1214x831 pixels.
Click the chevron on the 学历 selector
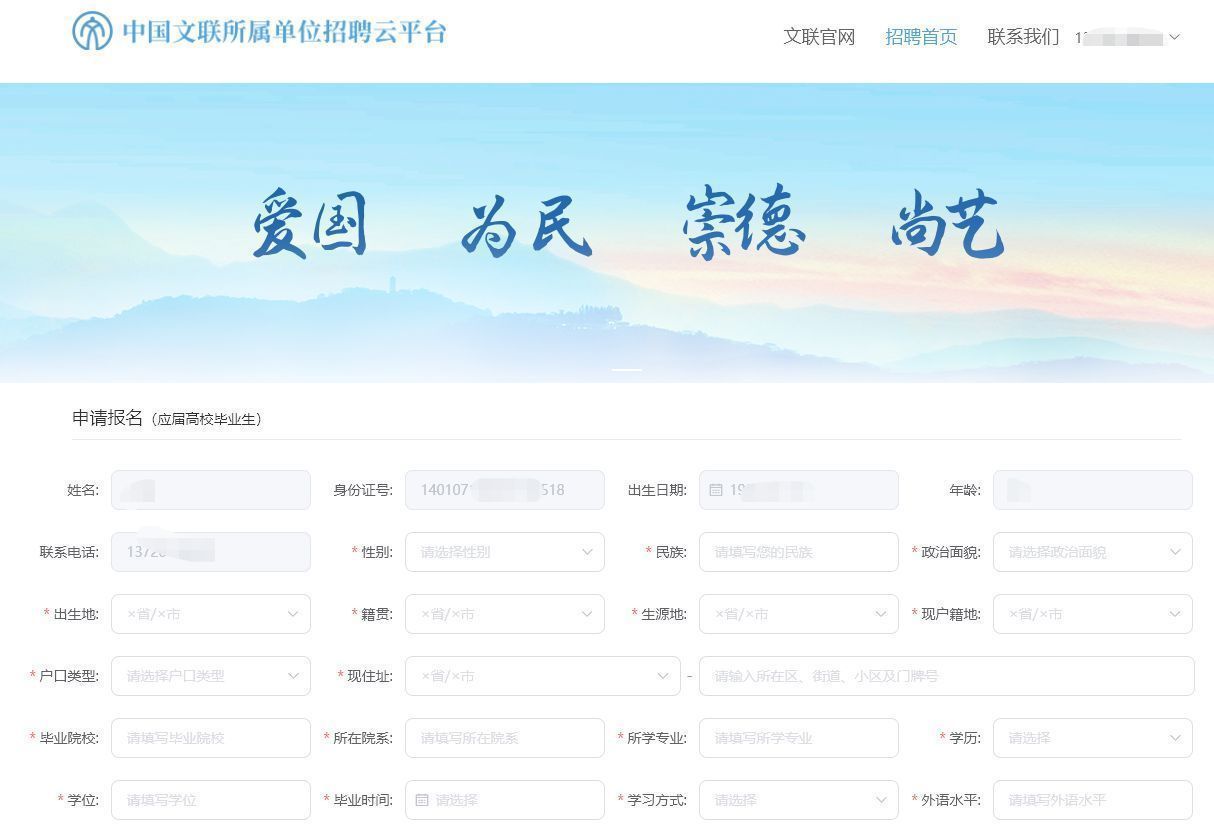click(x=1176, y=738)
